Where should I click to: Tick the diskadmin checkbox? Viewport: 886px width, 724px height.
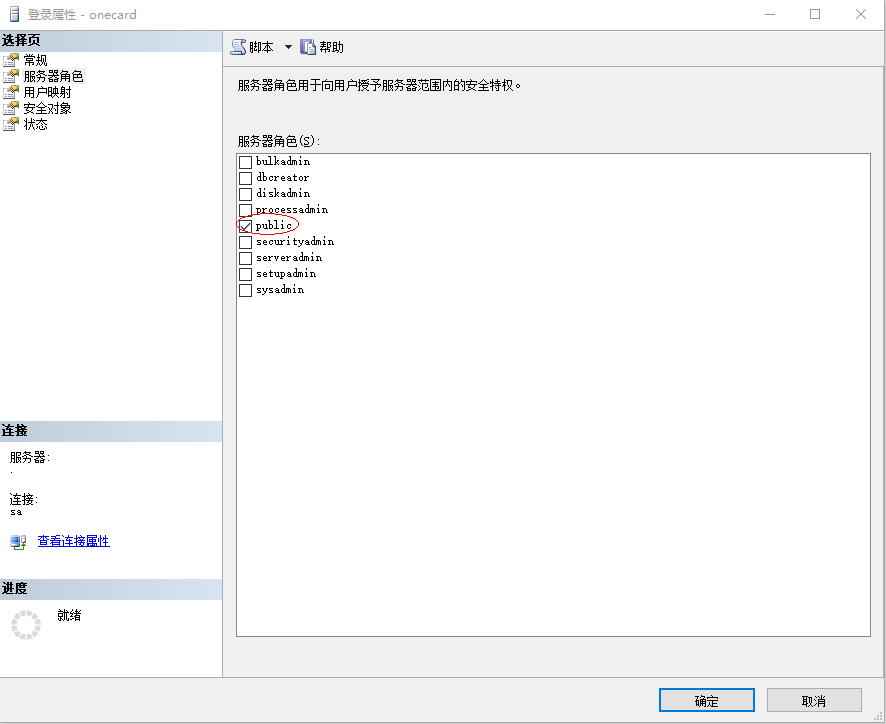245,194
